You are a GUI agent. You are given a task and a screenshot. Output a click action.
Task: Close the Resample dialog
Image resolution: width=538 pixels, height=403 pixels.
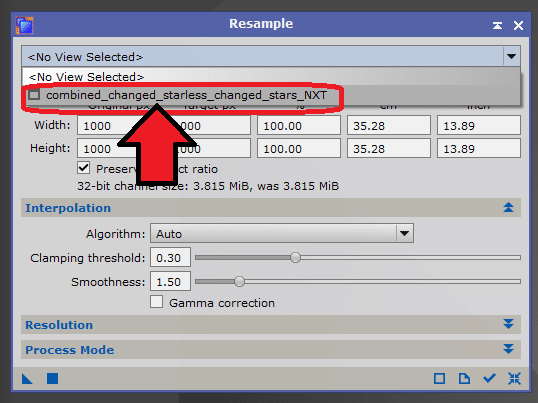[518, 25]
